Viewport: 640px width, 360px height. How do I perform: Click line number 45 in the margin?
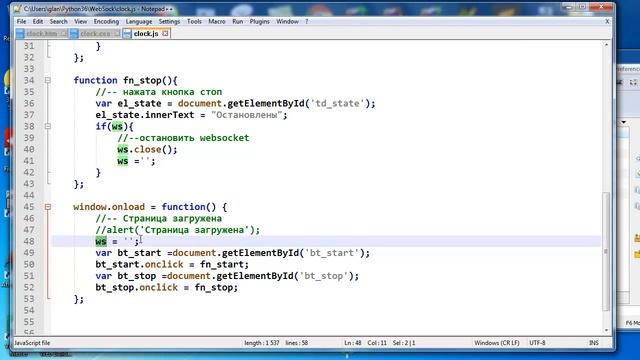pyautogui.click(x=29, y=207)
